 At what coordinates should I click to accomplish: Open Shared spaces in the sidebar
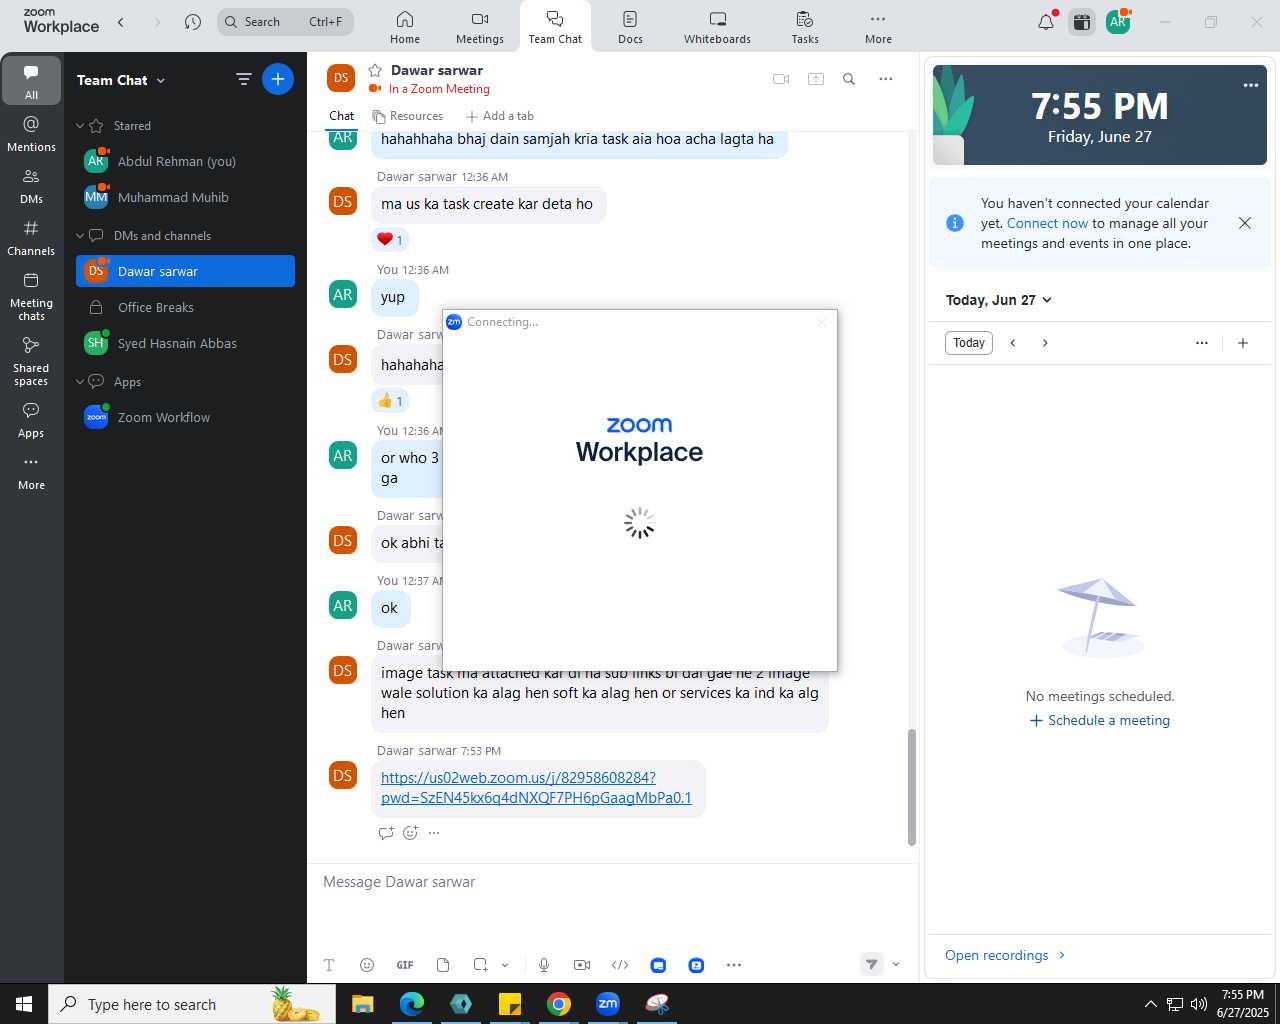pyautogui.click(x=31, y=361)
